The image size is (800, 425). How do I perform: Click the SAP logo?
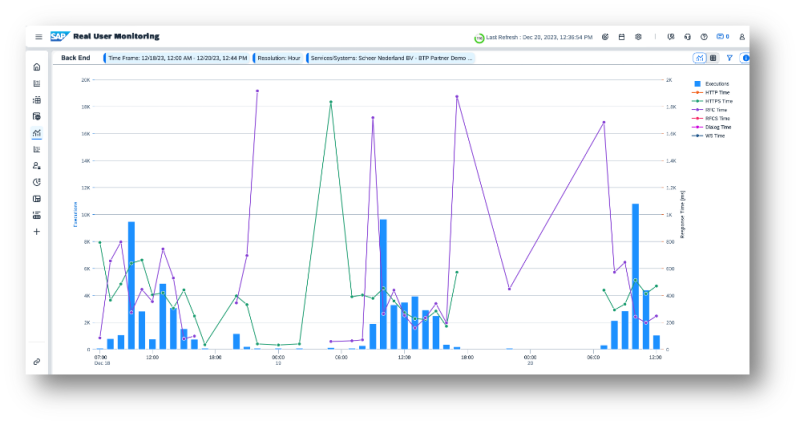coord(59,37)
